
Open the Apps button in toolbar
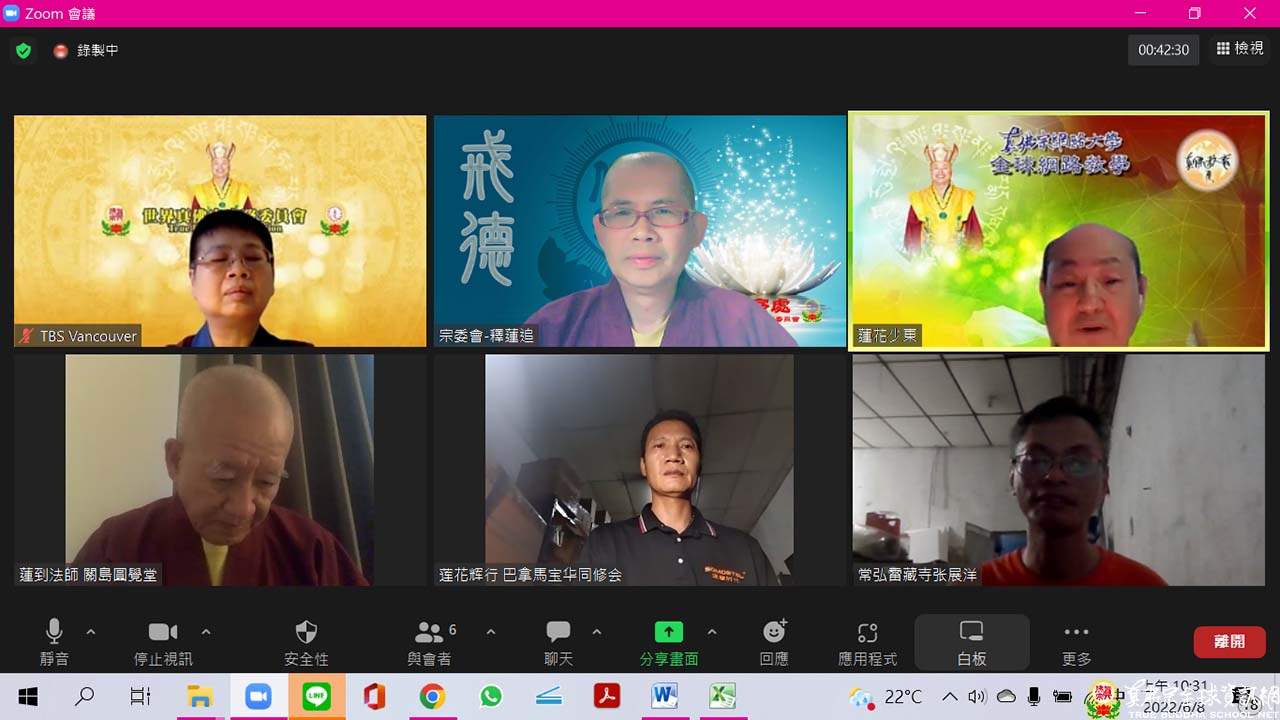(867, 642)
